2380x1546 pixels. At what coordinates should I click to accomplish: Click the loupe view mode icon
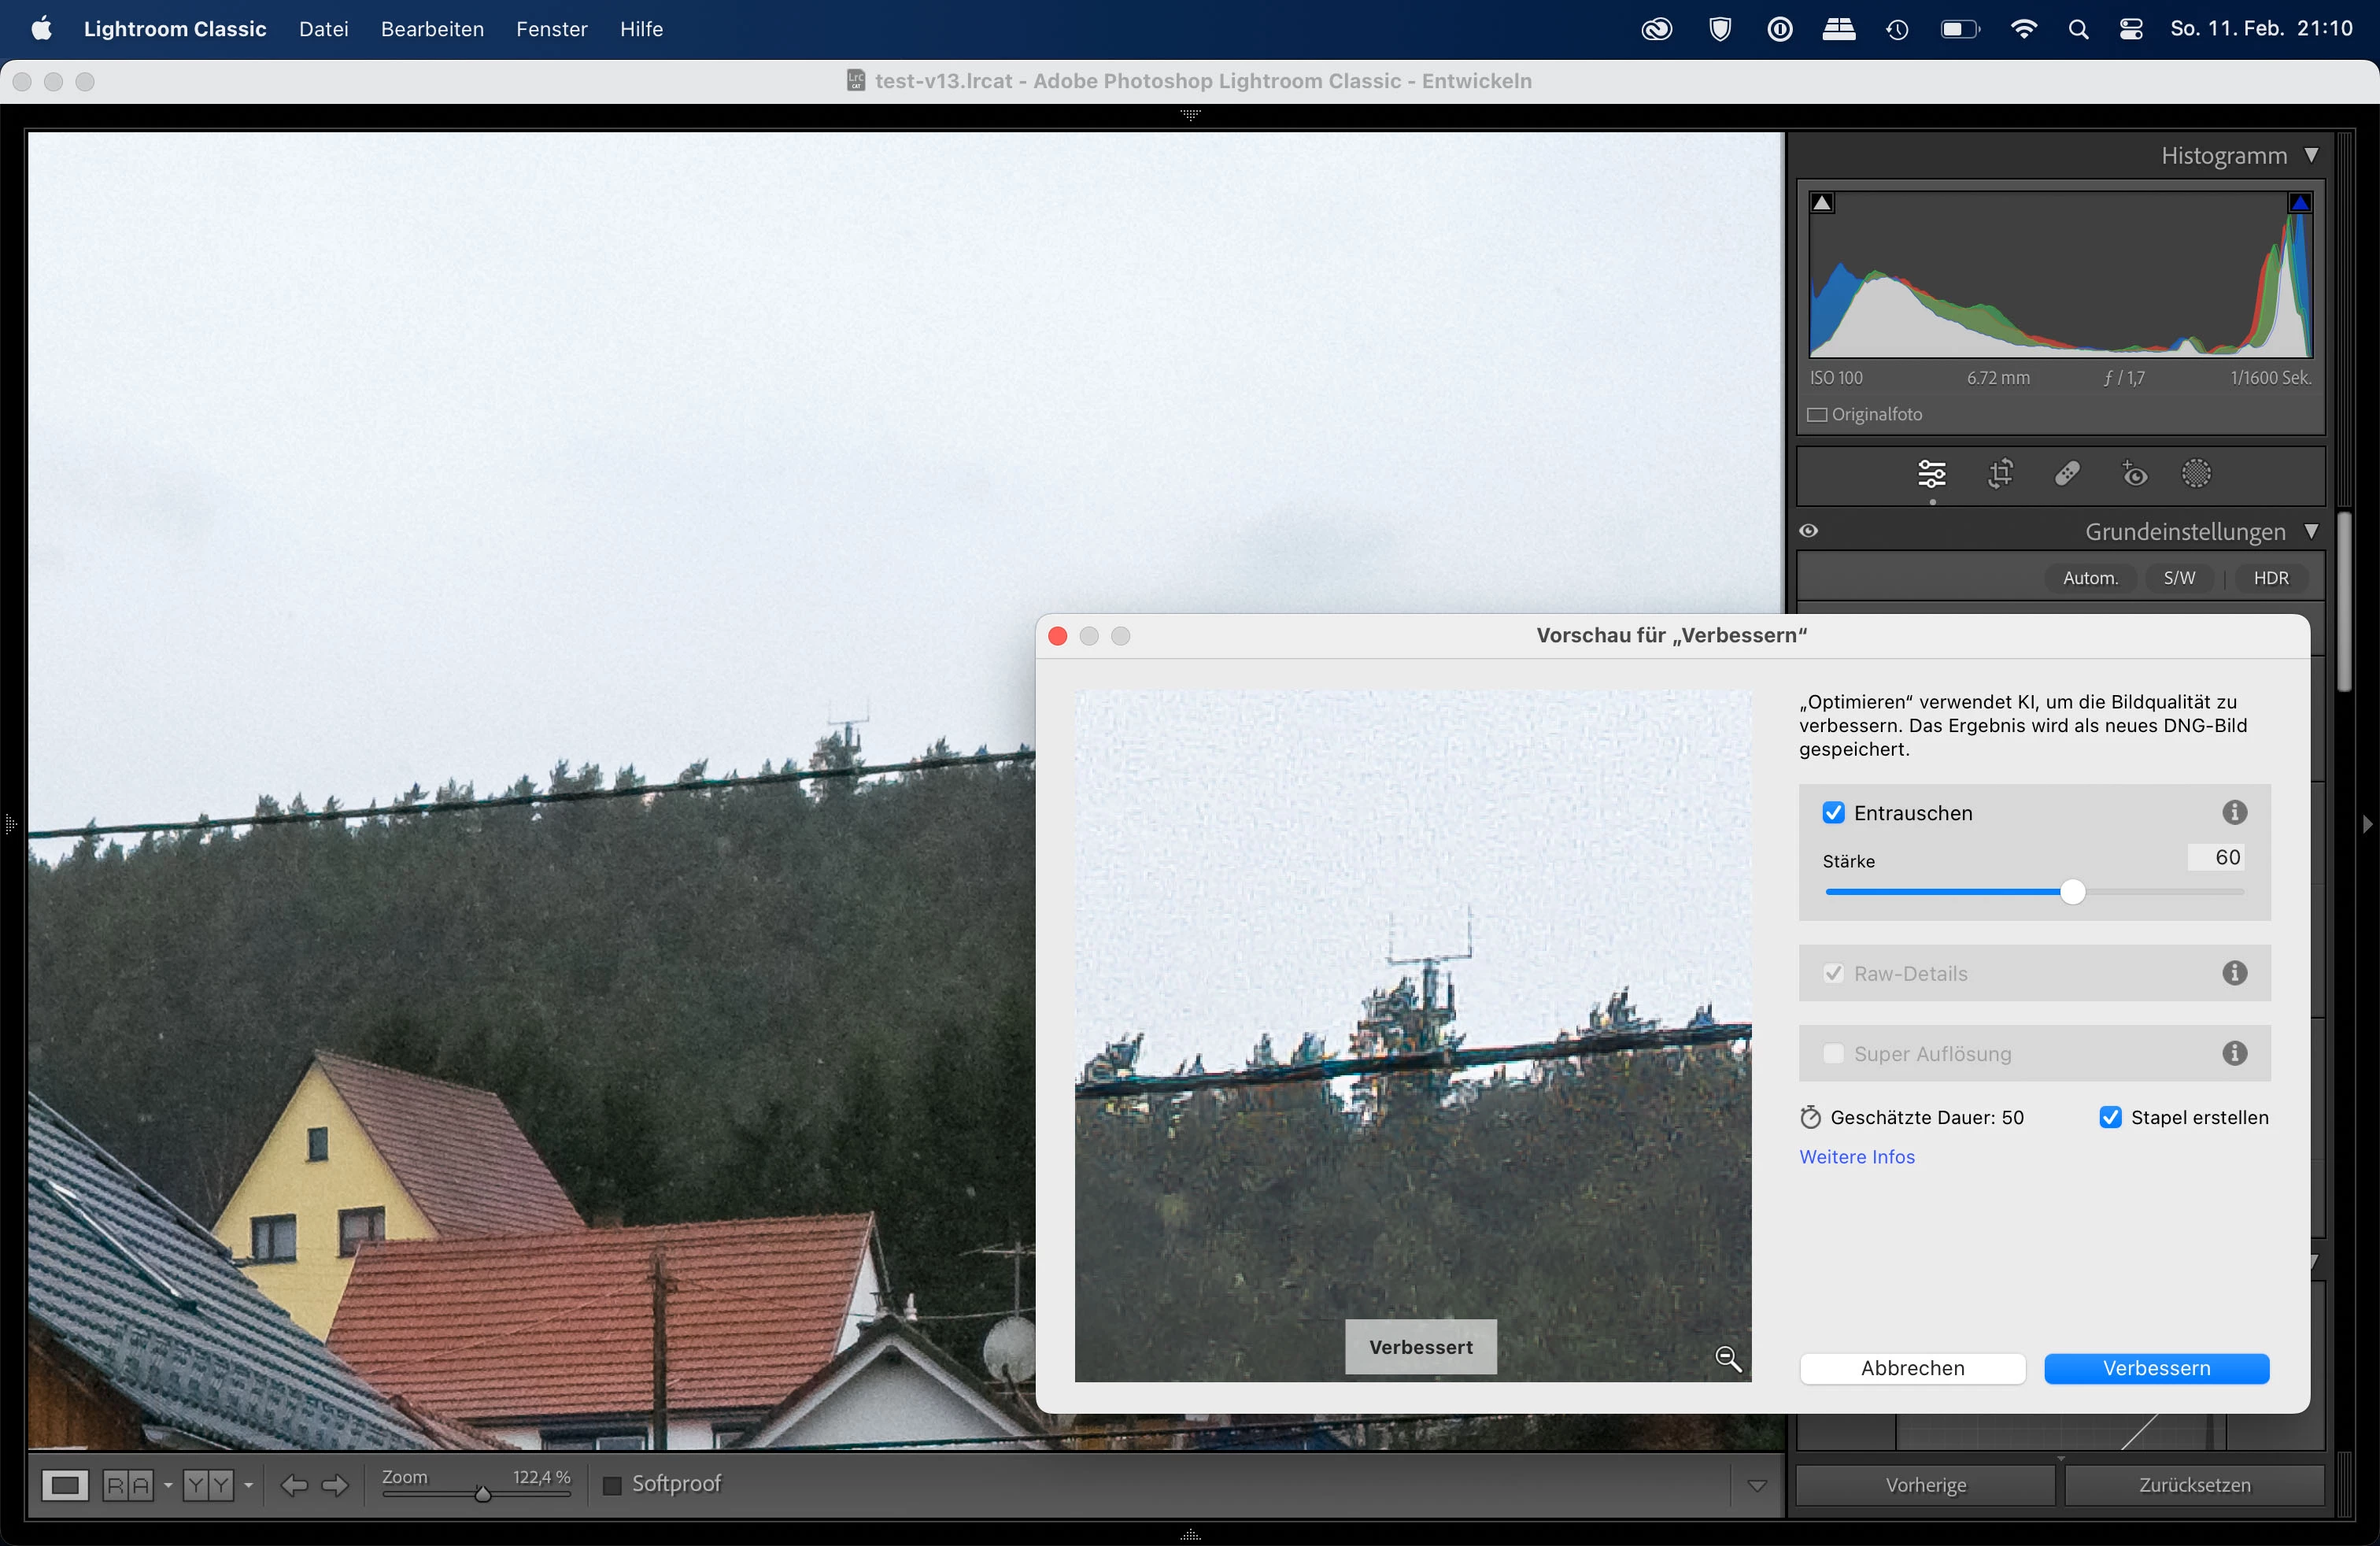65,1485
